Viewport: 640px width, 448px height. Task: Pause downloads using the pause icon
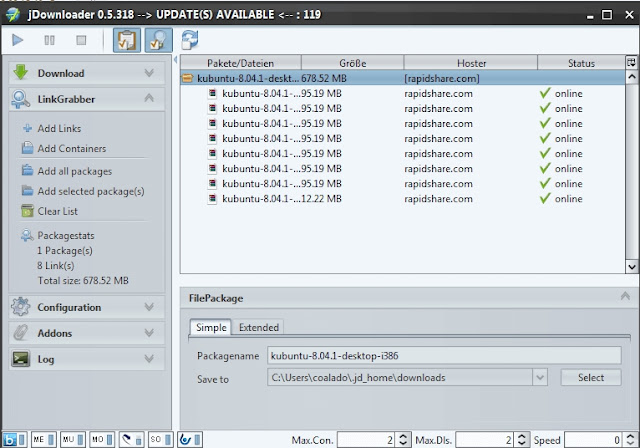point(49,40)
